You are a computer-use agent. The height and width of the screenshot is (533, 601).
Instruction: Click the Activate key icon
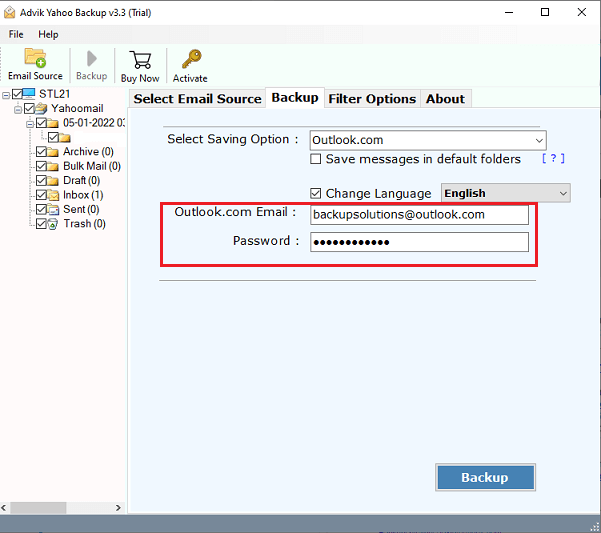click(x=191, y=59)
